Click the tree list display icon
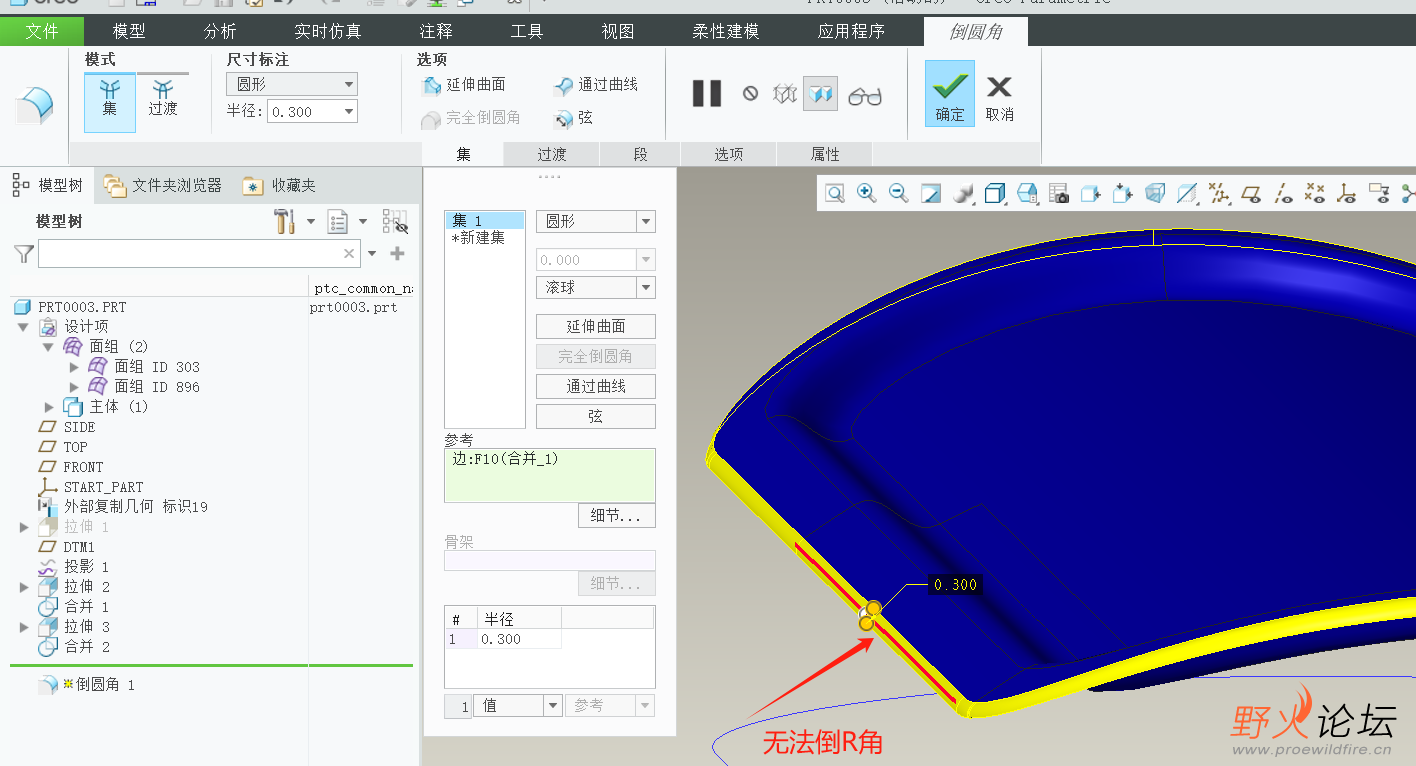This screenshot has height=766, width=1416. tap(338, 221)
